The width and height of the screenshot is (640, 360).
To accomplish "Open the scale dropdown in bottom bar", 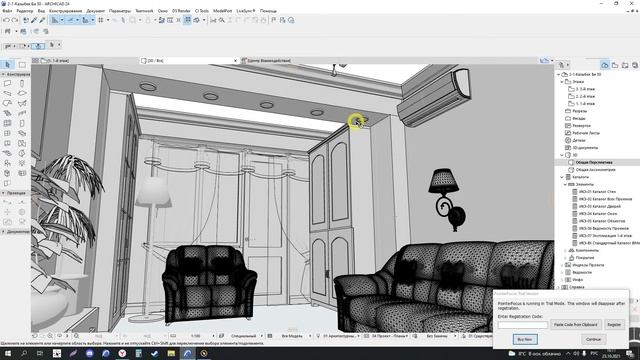I will 213,336.
